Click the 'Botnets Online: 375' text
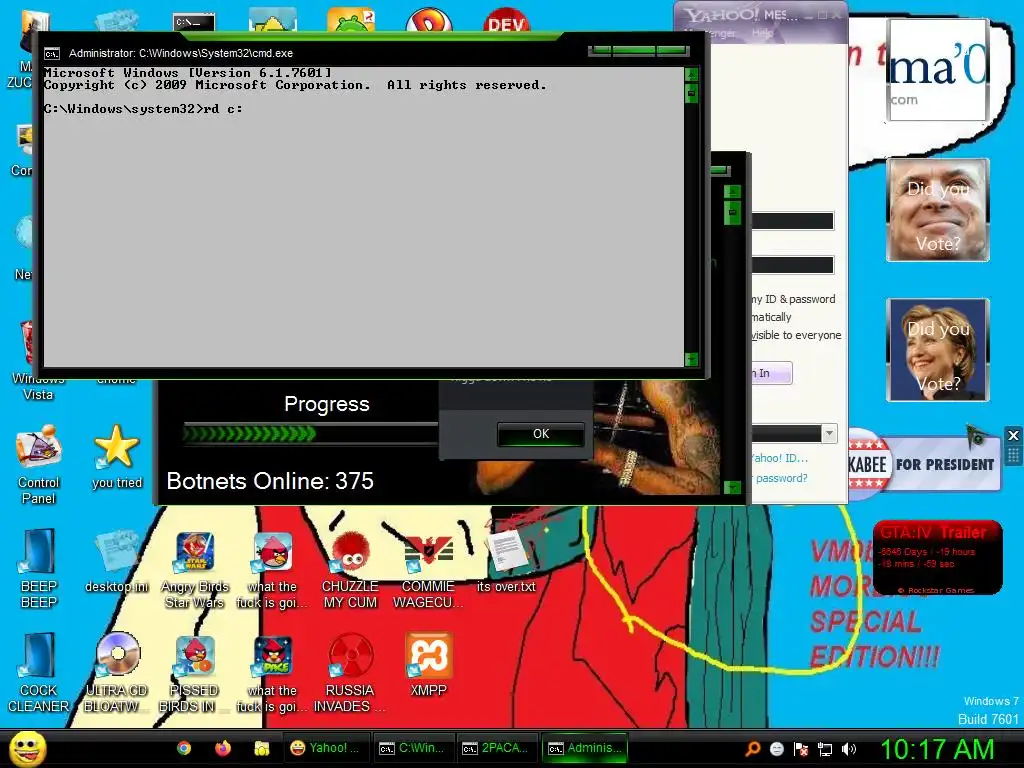Screen dimensions: 1024x768 (270, 481)
